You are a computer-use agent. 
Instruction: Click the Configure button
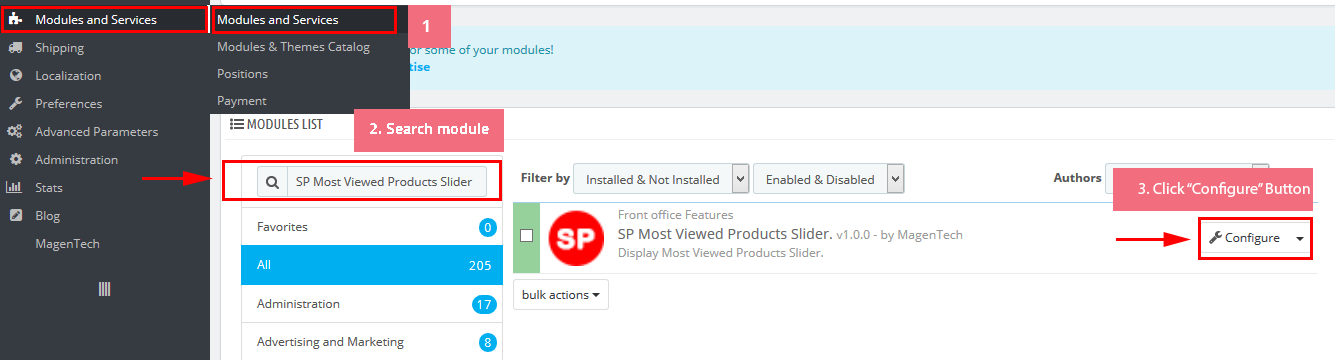[1244, 238]
